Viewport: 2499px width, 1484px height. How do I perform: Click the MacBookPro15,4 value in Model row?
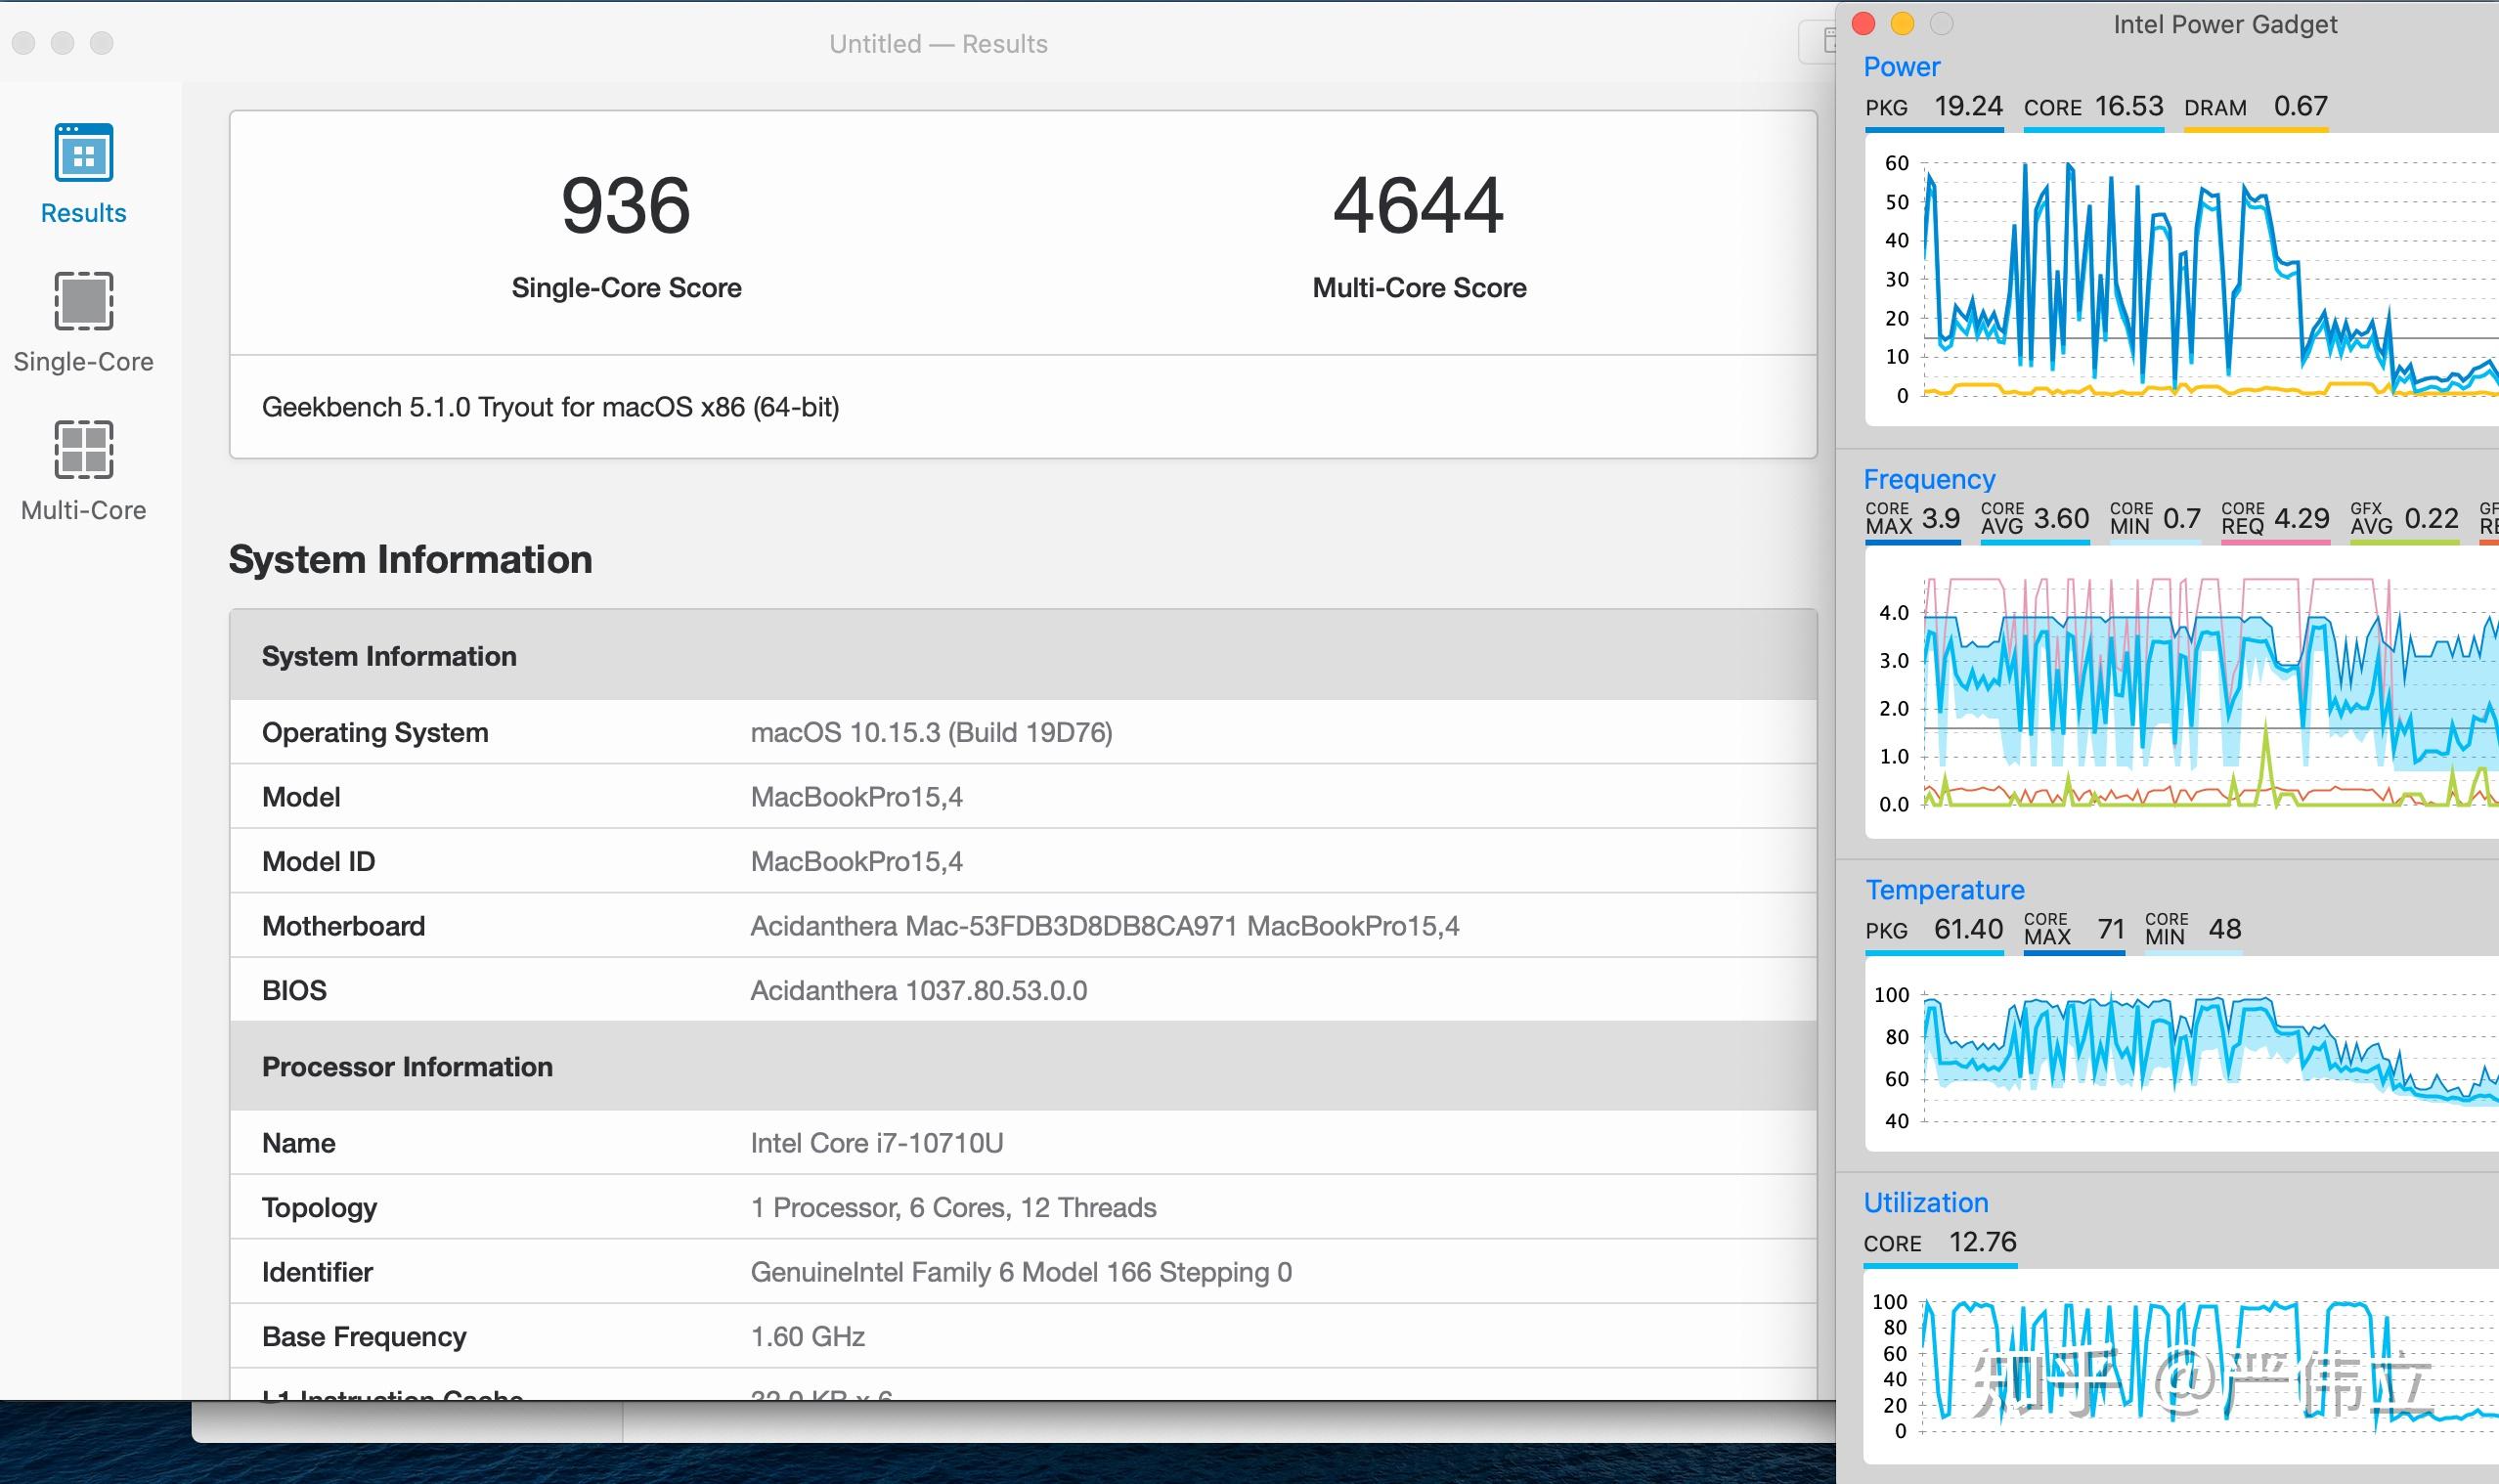(x=856, y=797)
